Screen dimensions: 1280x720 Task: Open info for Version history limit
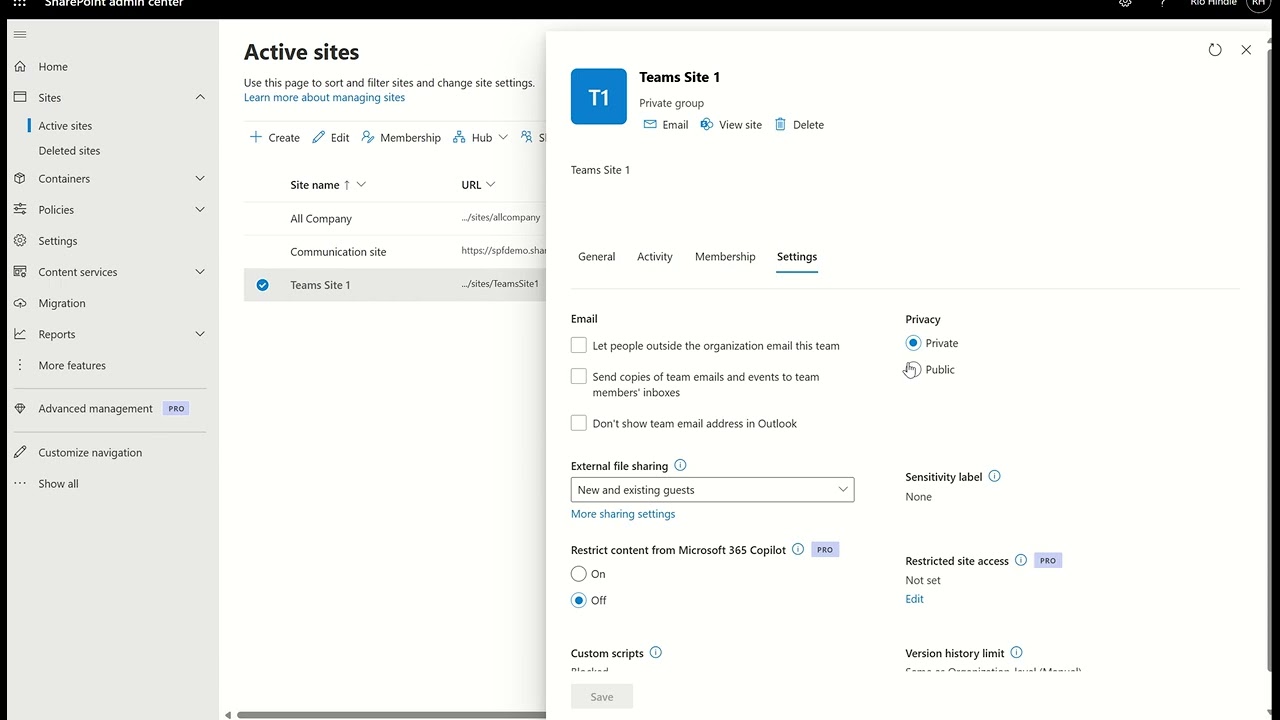tap(1016, 653)
